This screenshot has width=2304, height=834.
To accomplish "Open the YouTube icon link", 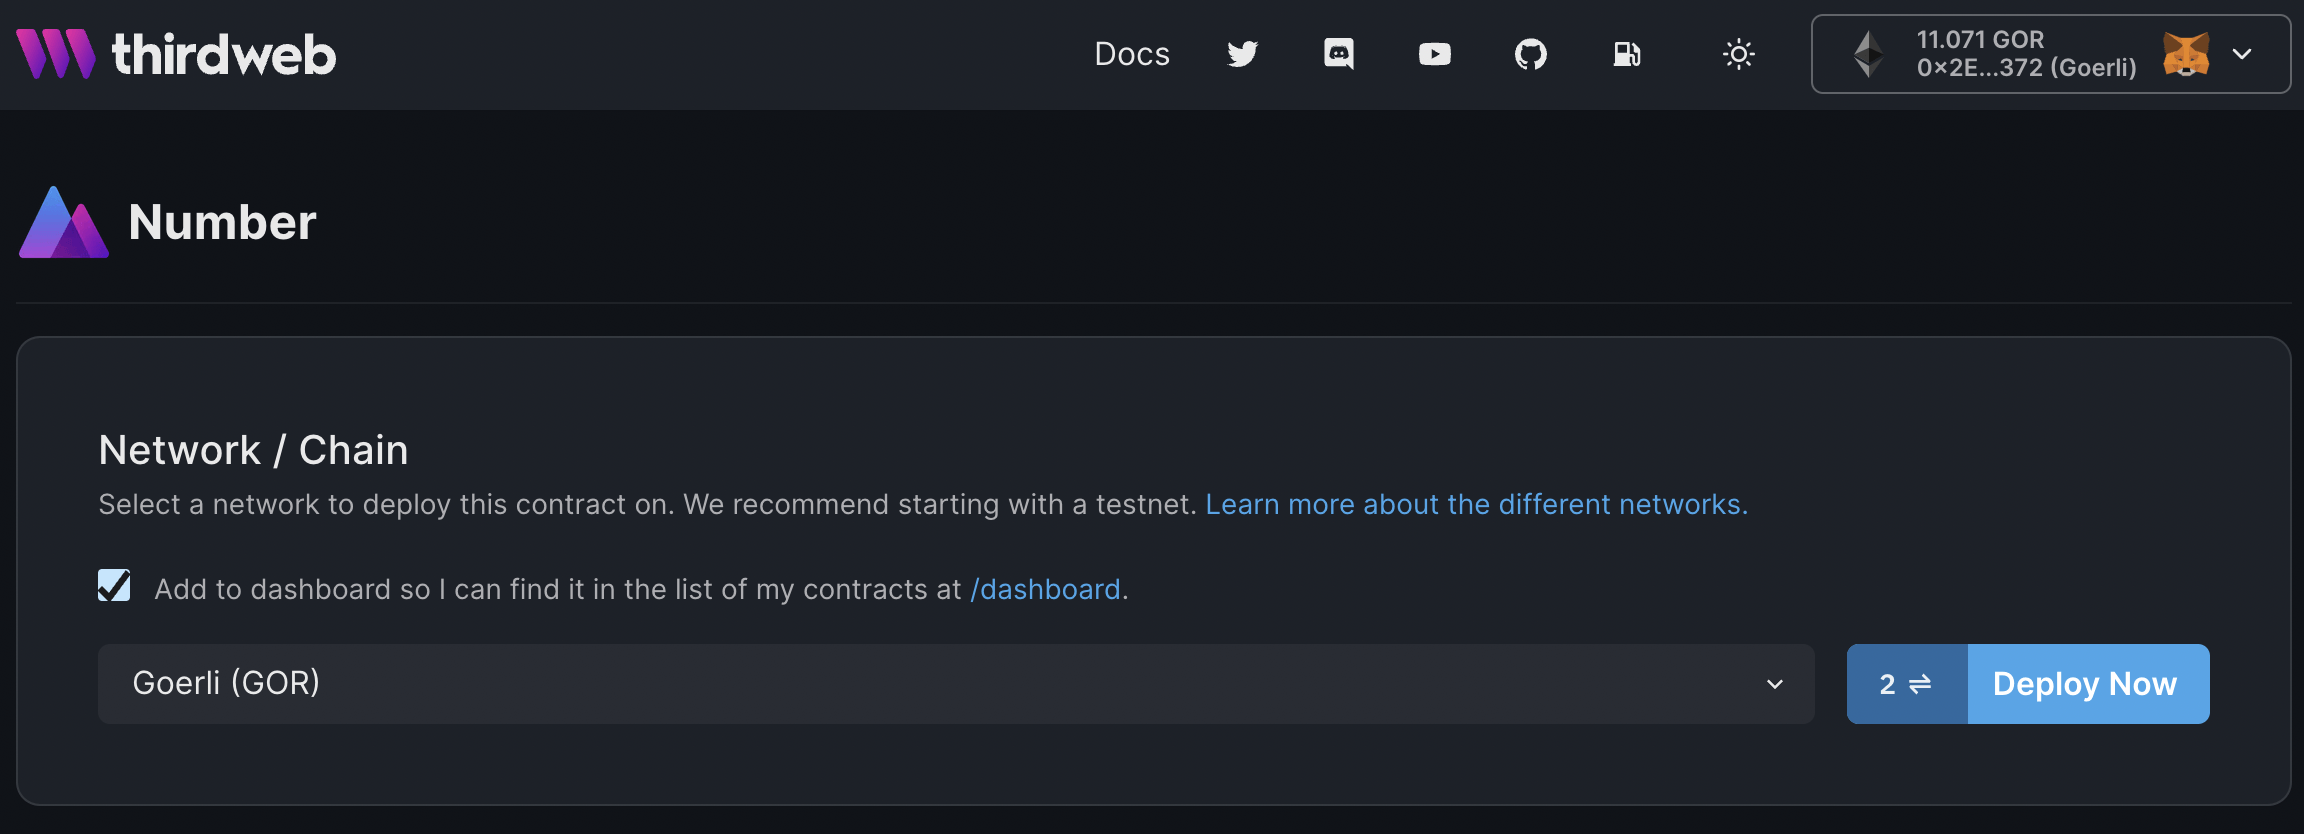I will [x=1434, y=54].
